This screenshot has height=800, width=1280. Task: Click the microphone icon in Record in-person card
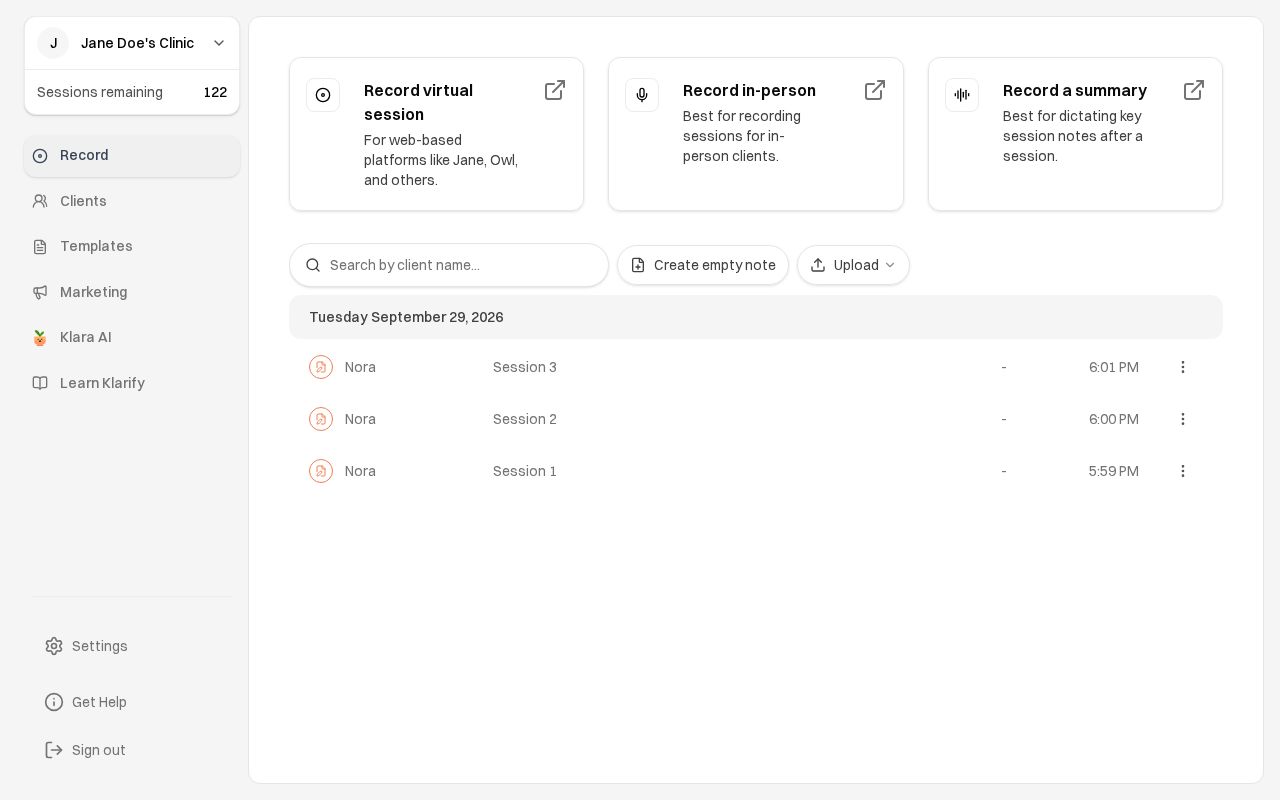tap(642, 95)
